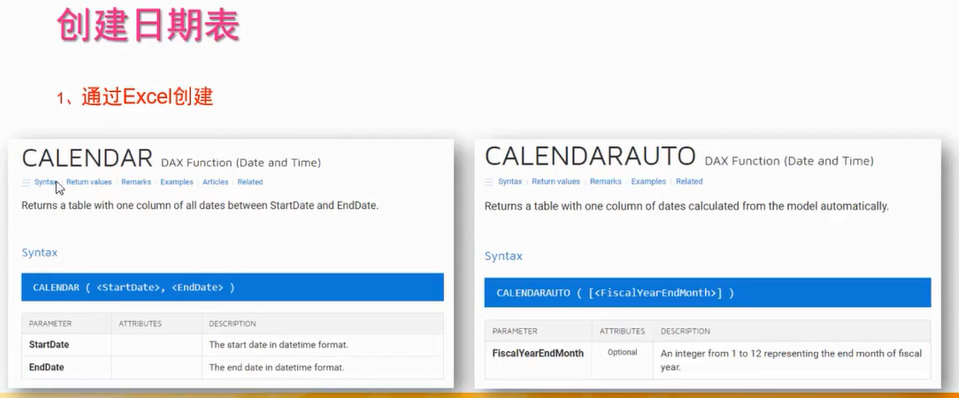Click 'The start date in datetime format.' description
Viewport: 959px width, 398px height.
[x=278, y=345]
